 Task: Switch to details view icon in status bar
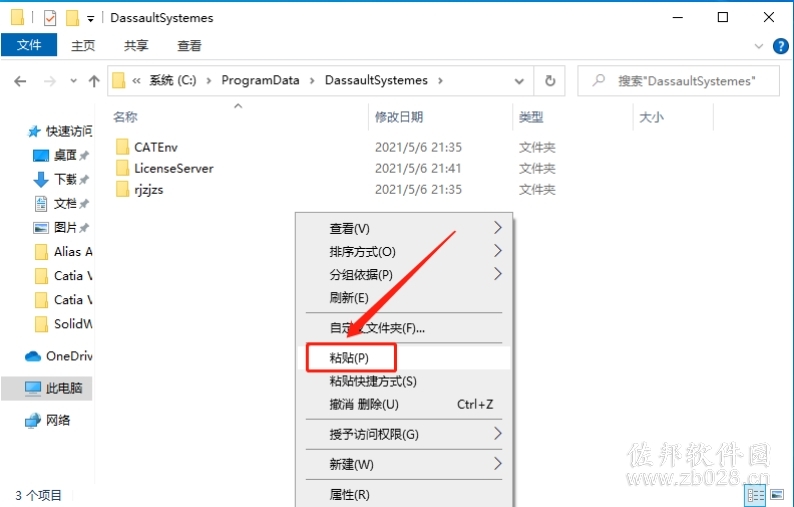pyautogui.click(x=756, y=495)
